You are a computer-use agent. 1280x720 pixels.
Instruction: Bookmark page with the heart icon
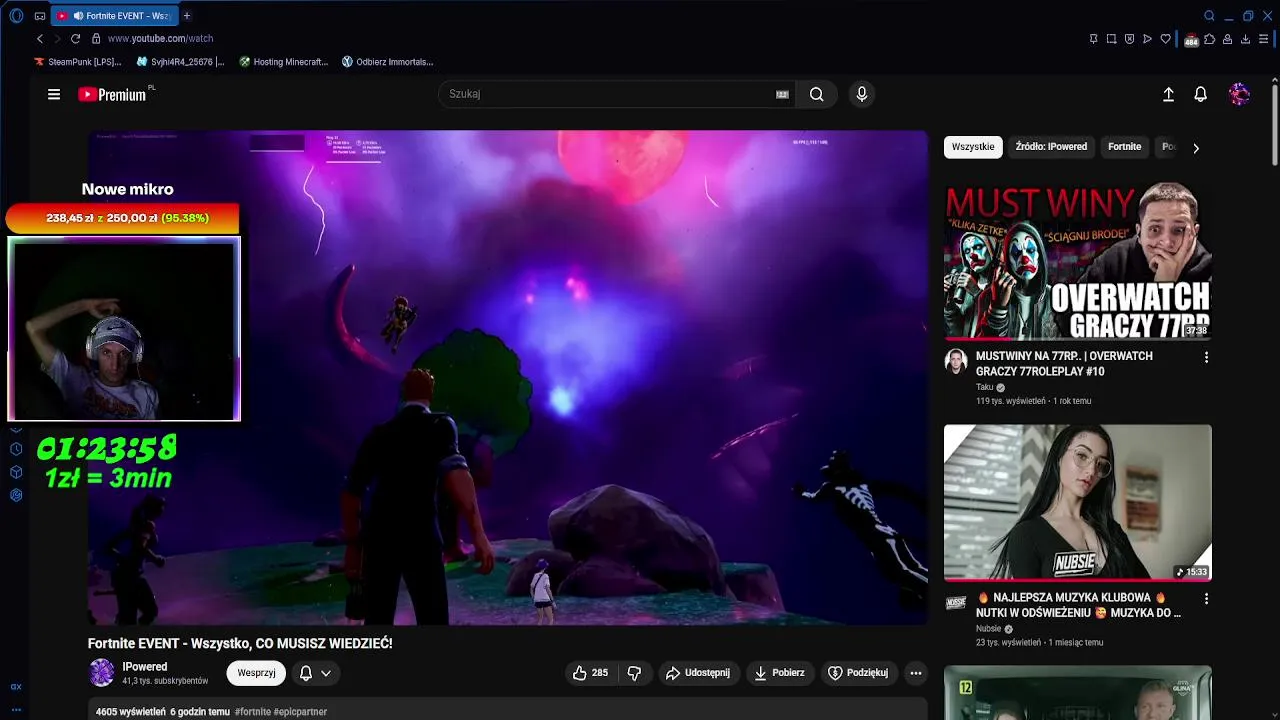[1165, 39]
